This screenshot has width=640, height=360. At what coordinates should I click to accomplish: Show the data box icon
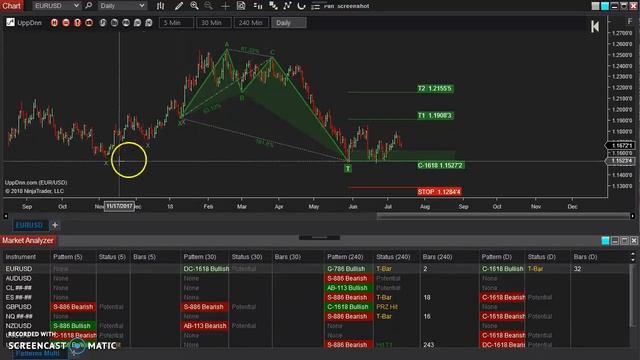(241, 6)
